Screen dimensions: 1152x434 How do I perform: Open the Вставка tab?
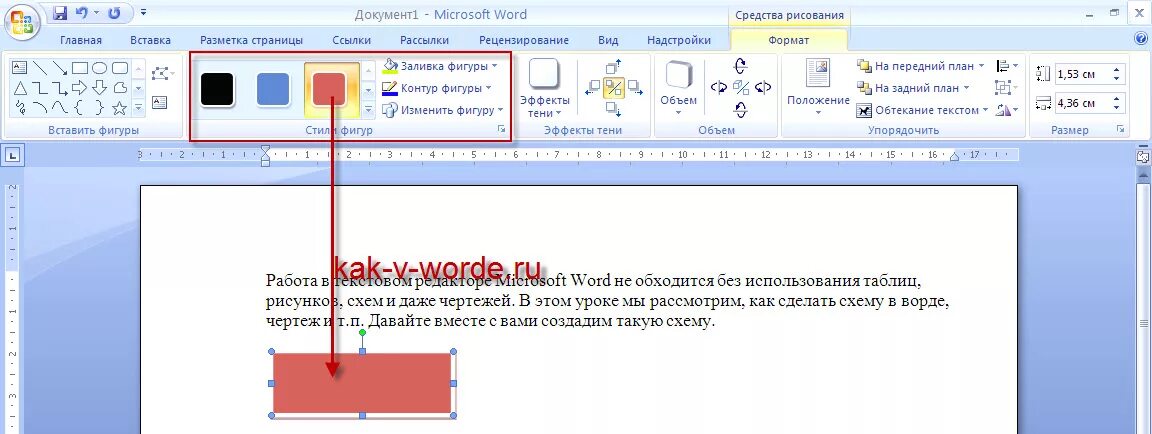(151, 40)
